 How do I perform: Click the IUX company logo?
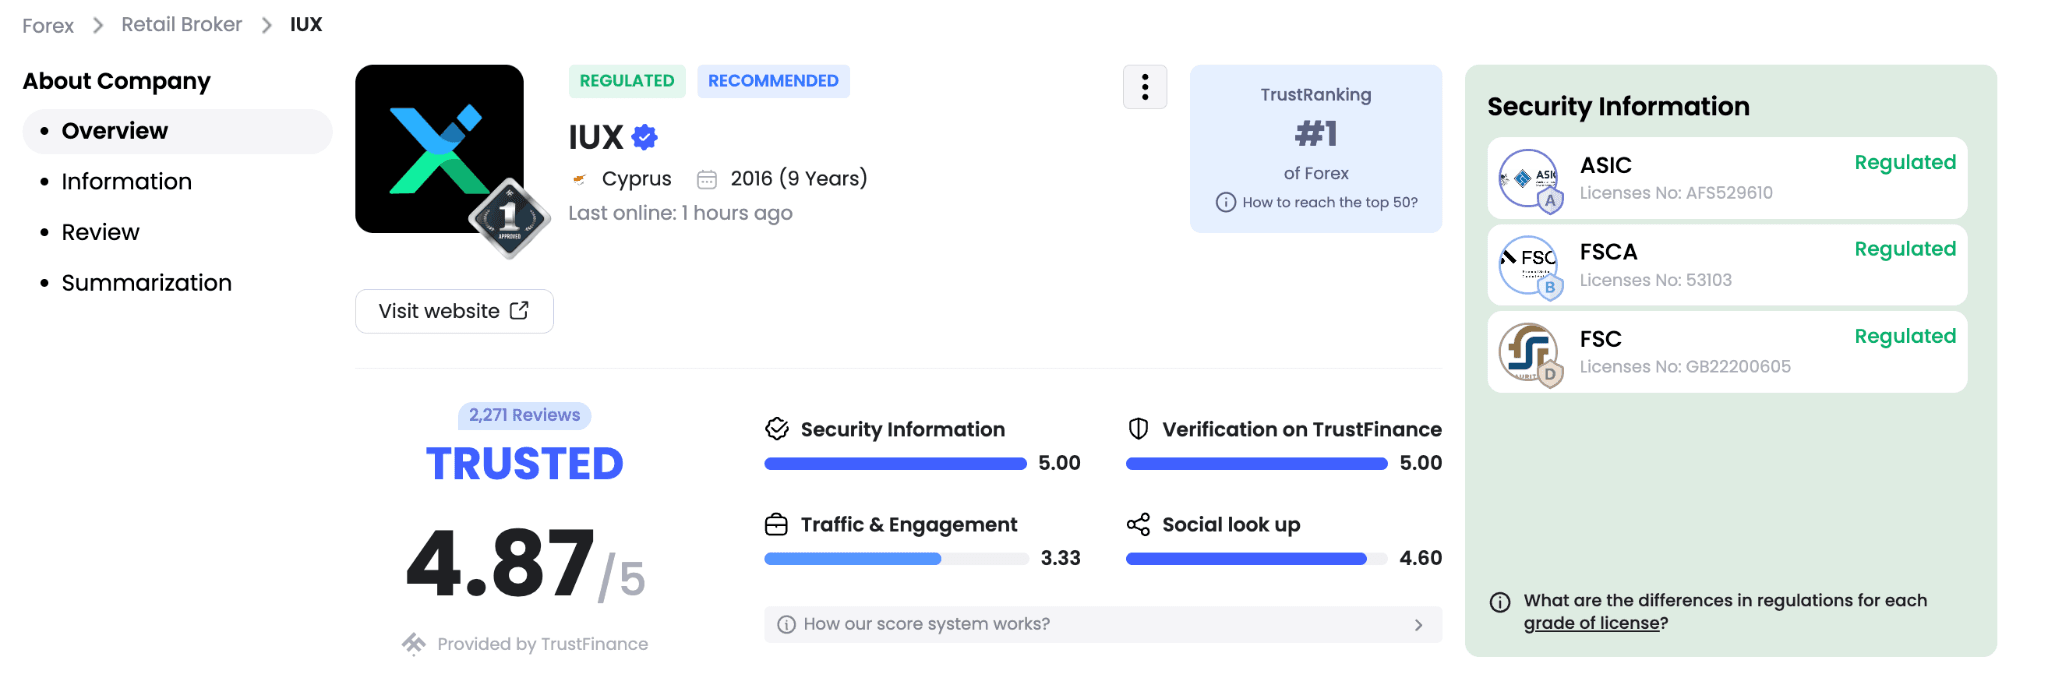439,149
